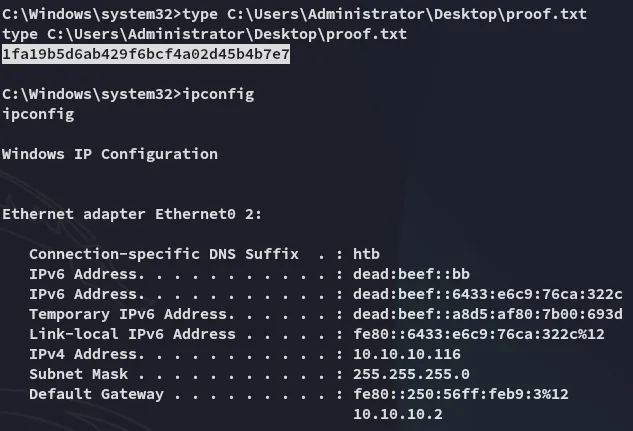The height and width of the screenshot is (431, 633).
Task: Click the 'Default Gateway' label
Action: coord(89,394)
